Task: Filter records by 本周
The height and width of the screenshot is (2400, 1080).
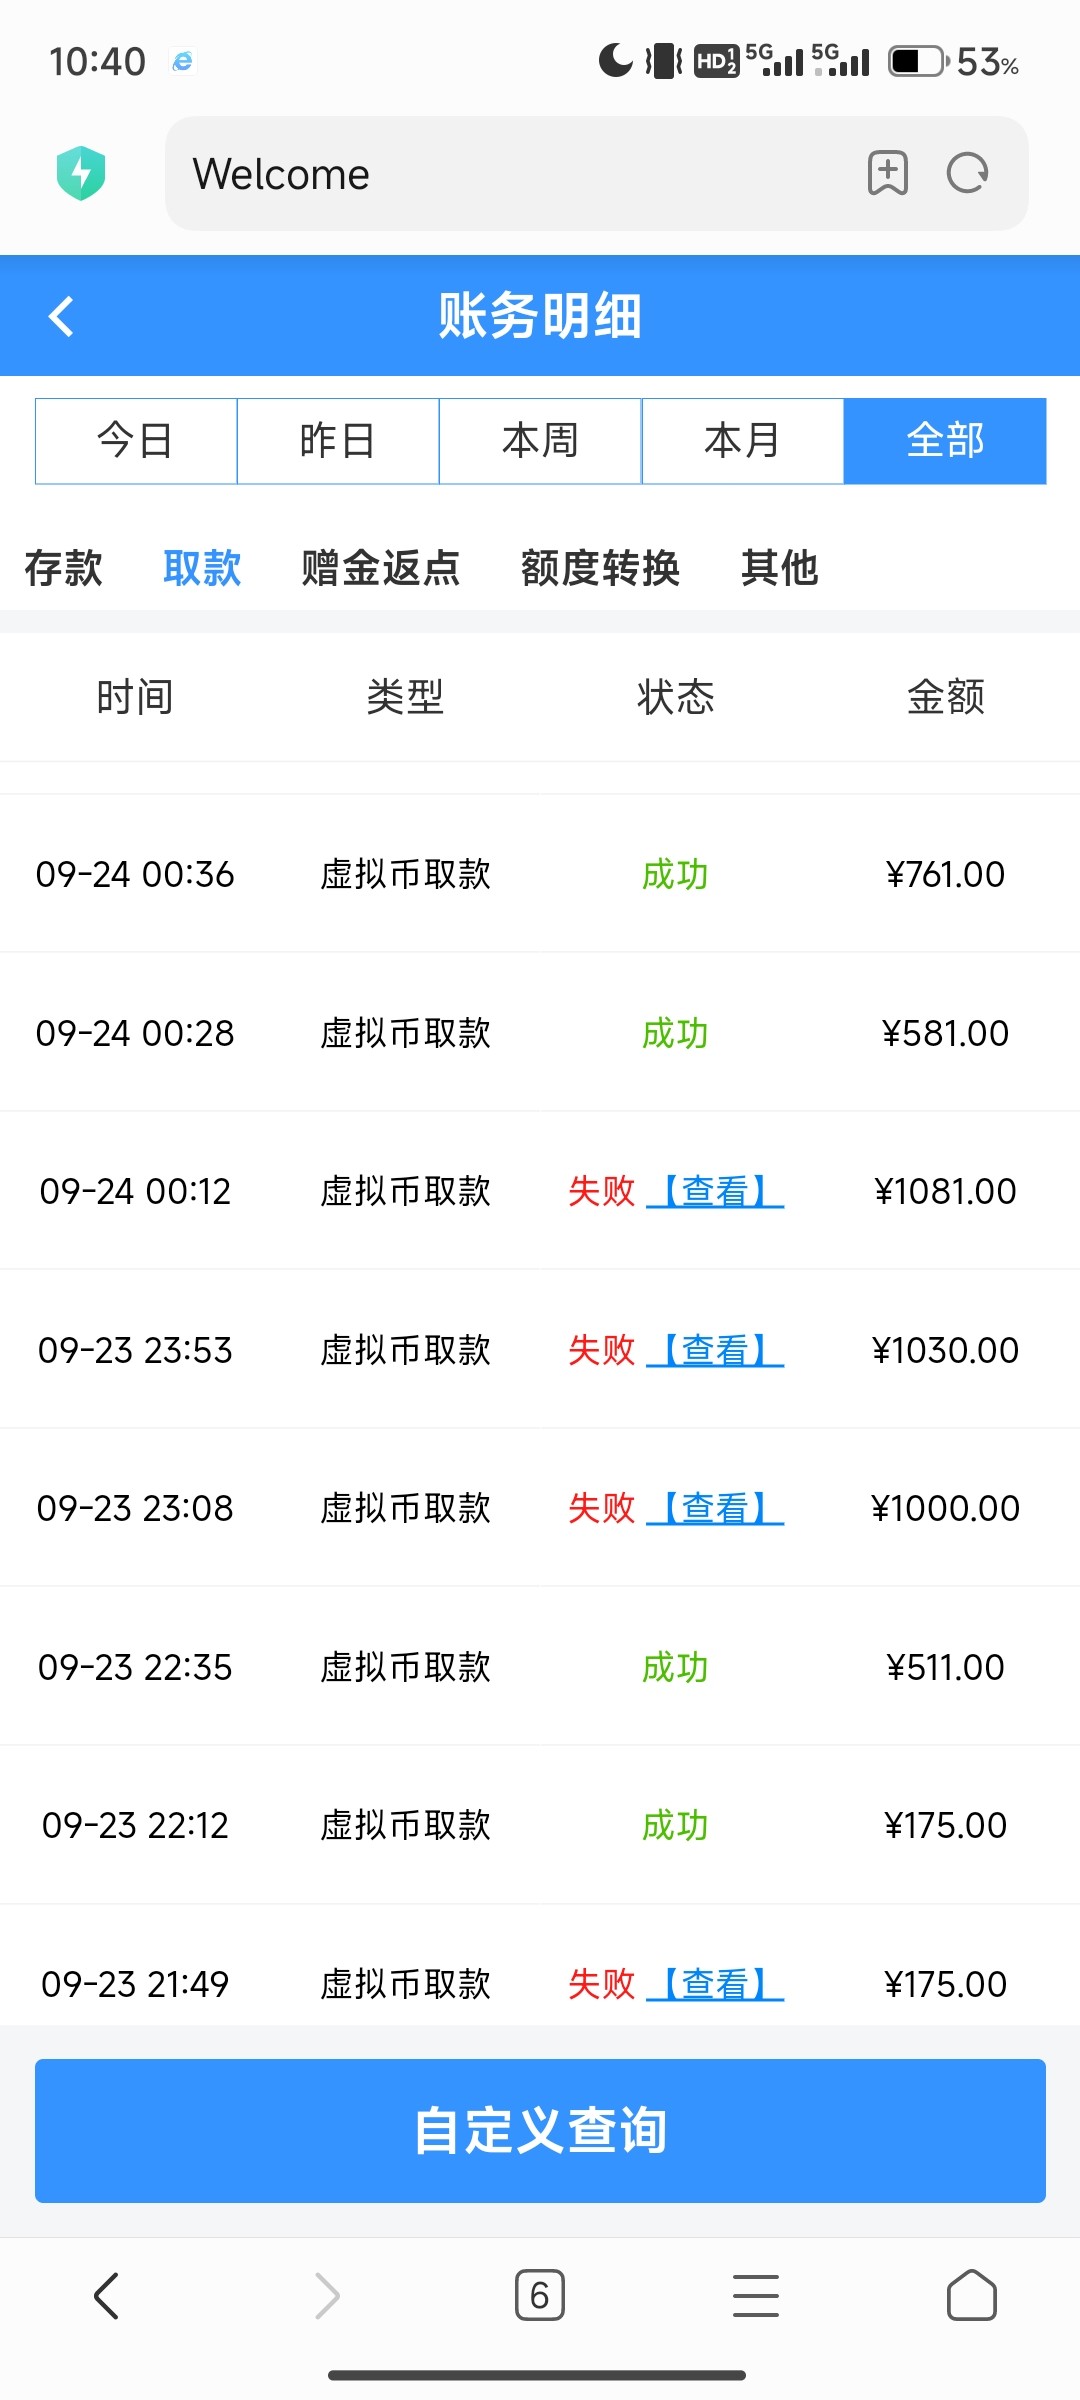Action: pyautogui.click(x=540, y=441)
